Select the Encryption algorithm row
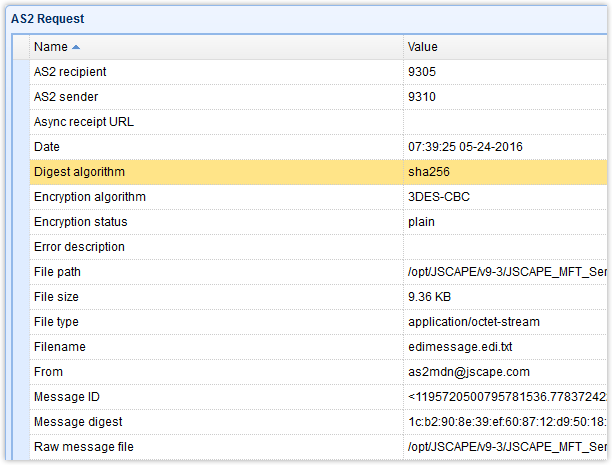This screenshot has height=465, width=612. click(x=90, y=197)
